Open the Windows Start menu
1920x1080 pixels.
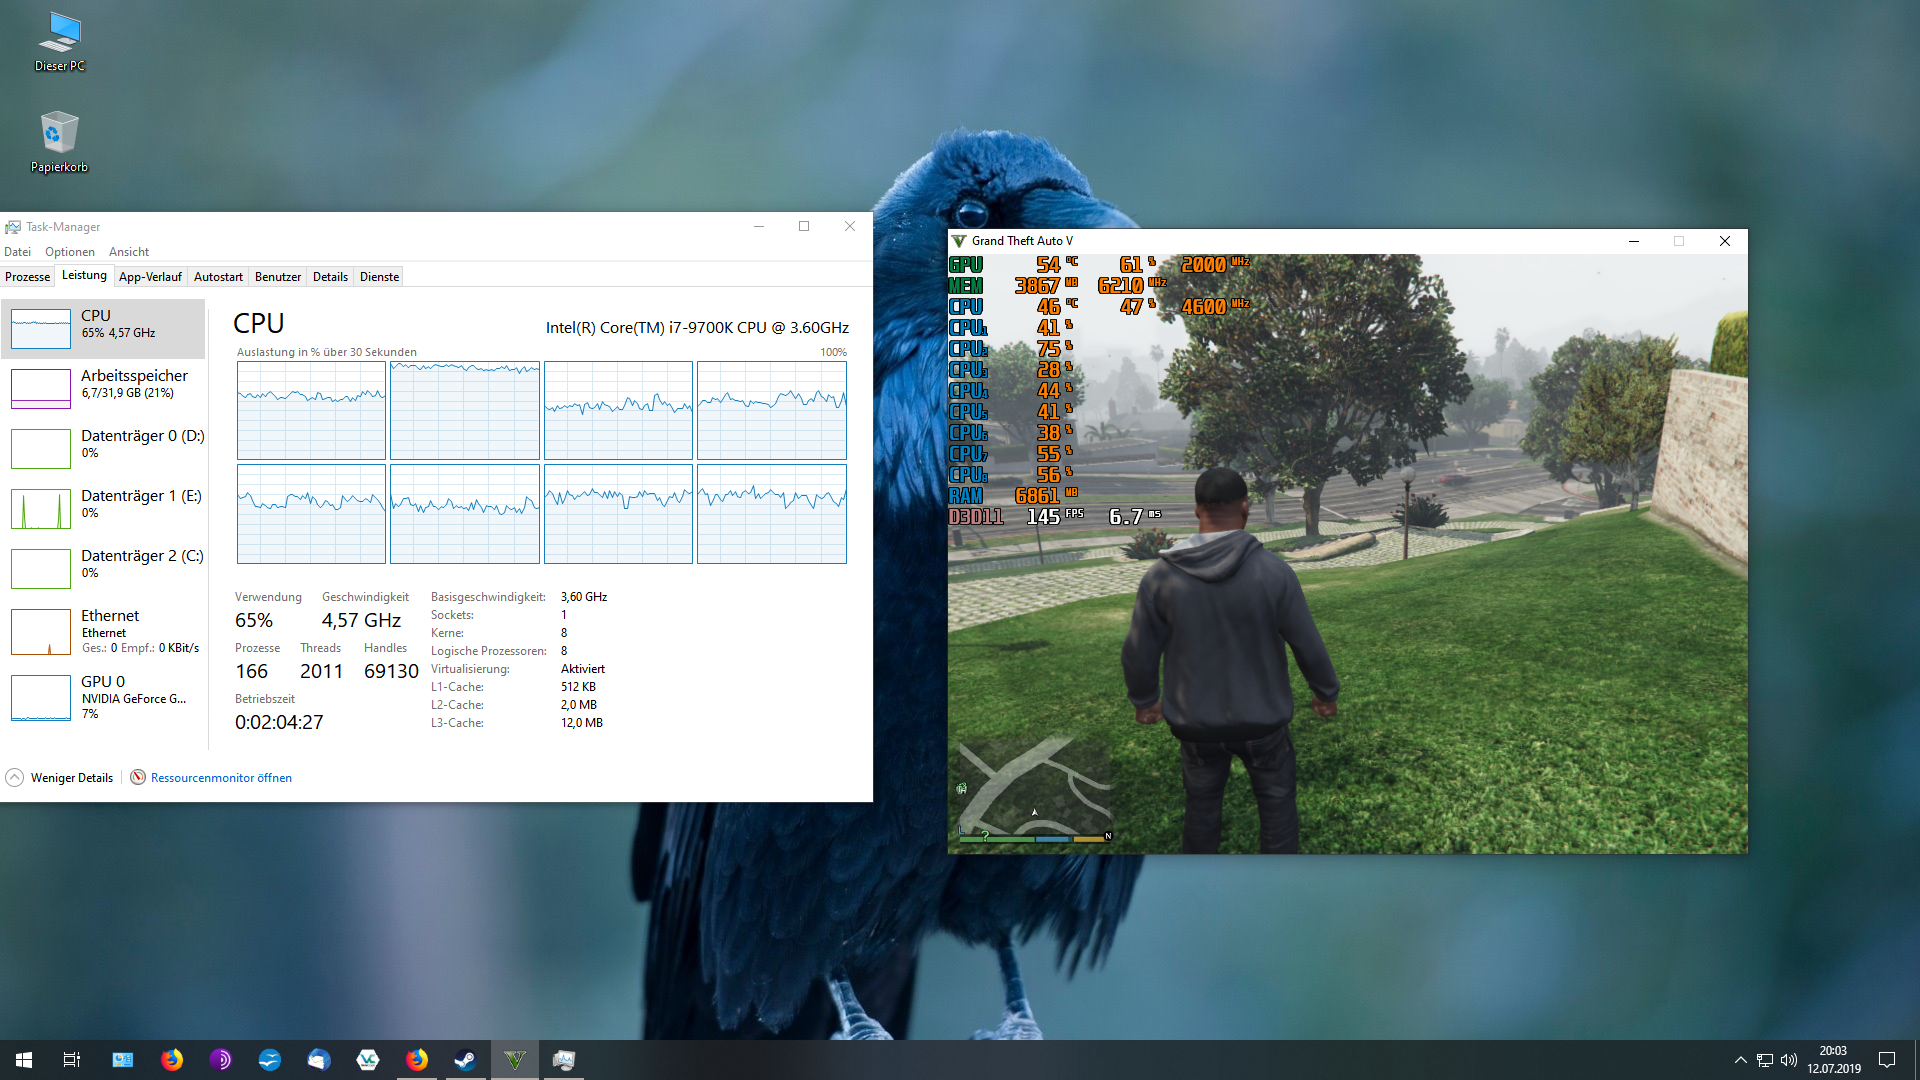click(24, 1060)
